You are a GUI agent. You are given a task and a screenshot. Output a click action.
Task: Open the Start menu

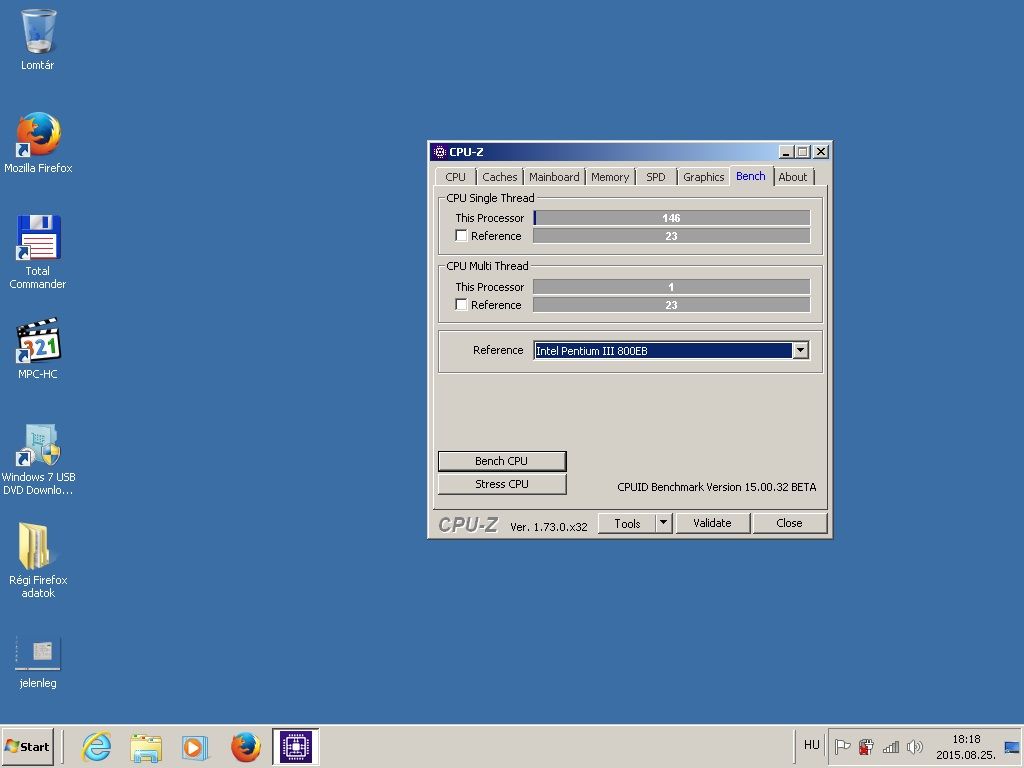27,746
